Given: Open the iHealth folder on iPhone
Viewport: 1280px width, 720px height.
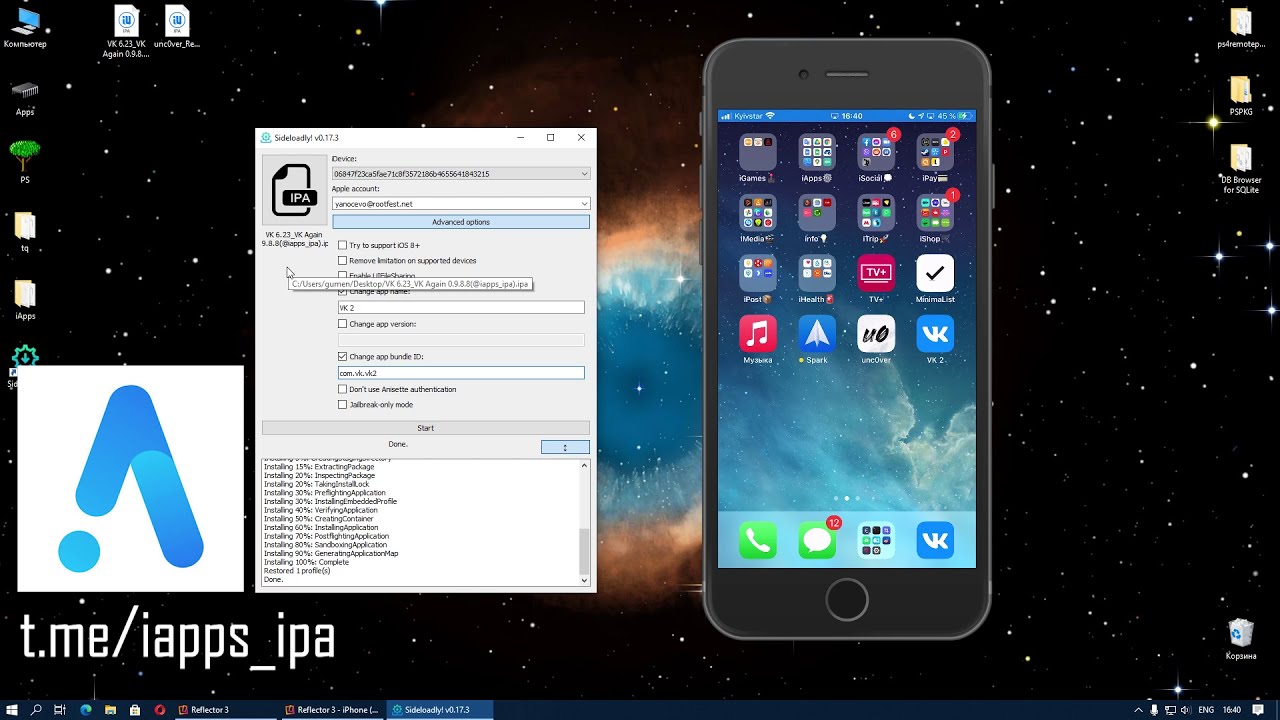Looking at the screenshot, I should pos(817,273).
